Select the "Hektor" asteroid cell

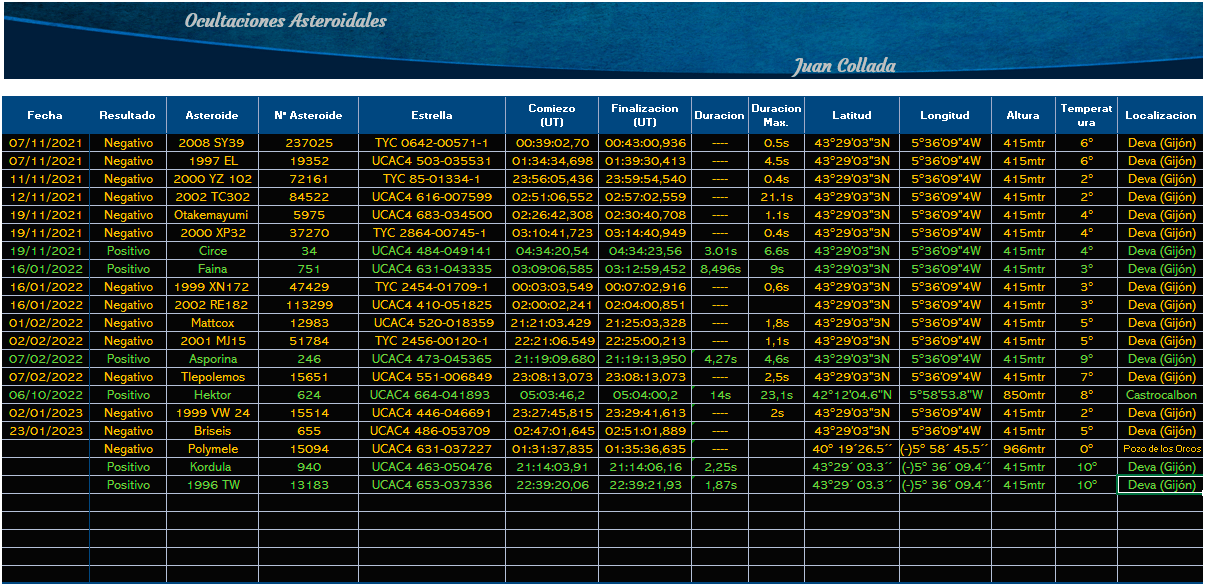(x=212, y=395)
